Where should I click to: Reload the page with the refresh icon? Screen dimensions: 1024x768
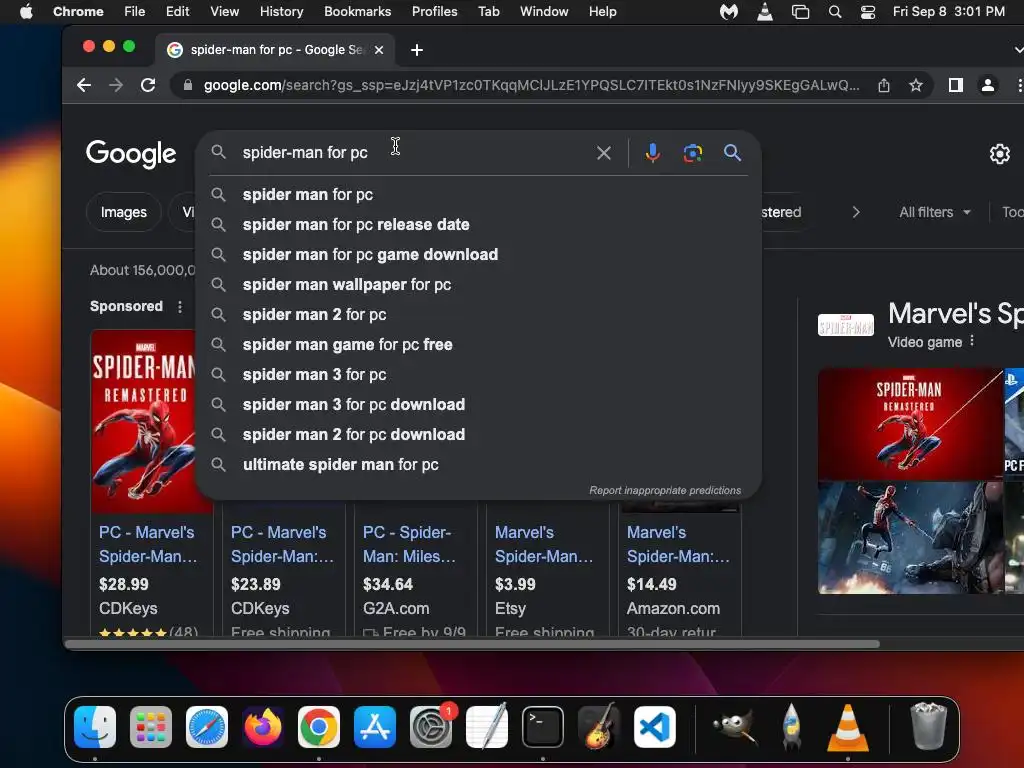pyautogui.click(x=148, y=85)
